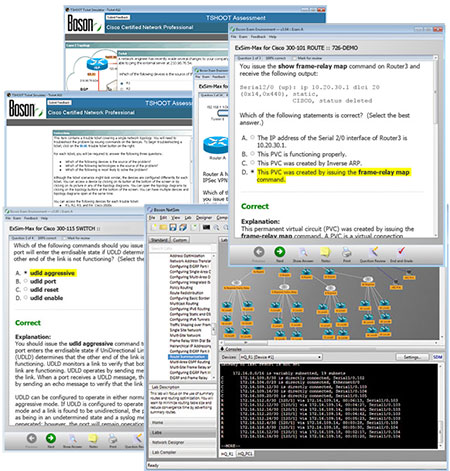Select Policy Routing lab in NetSim list
This screenshot has height=471, width=450.
coord(181,287)
